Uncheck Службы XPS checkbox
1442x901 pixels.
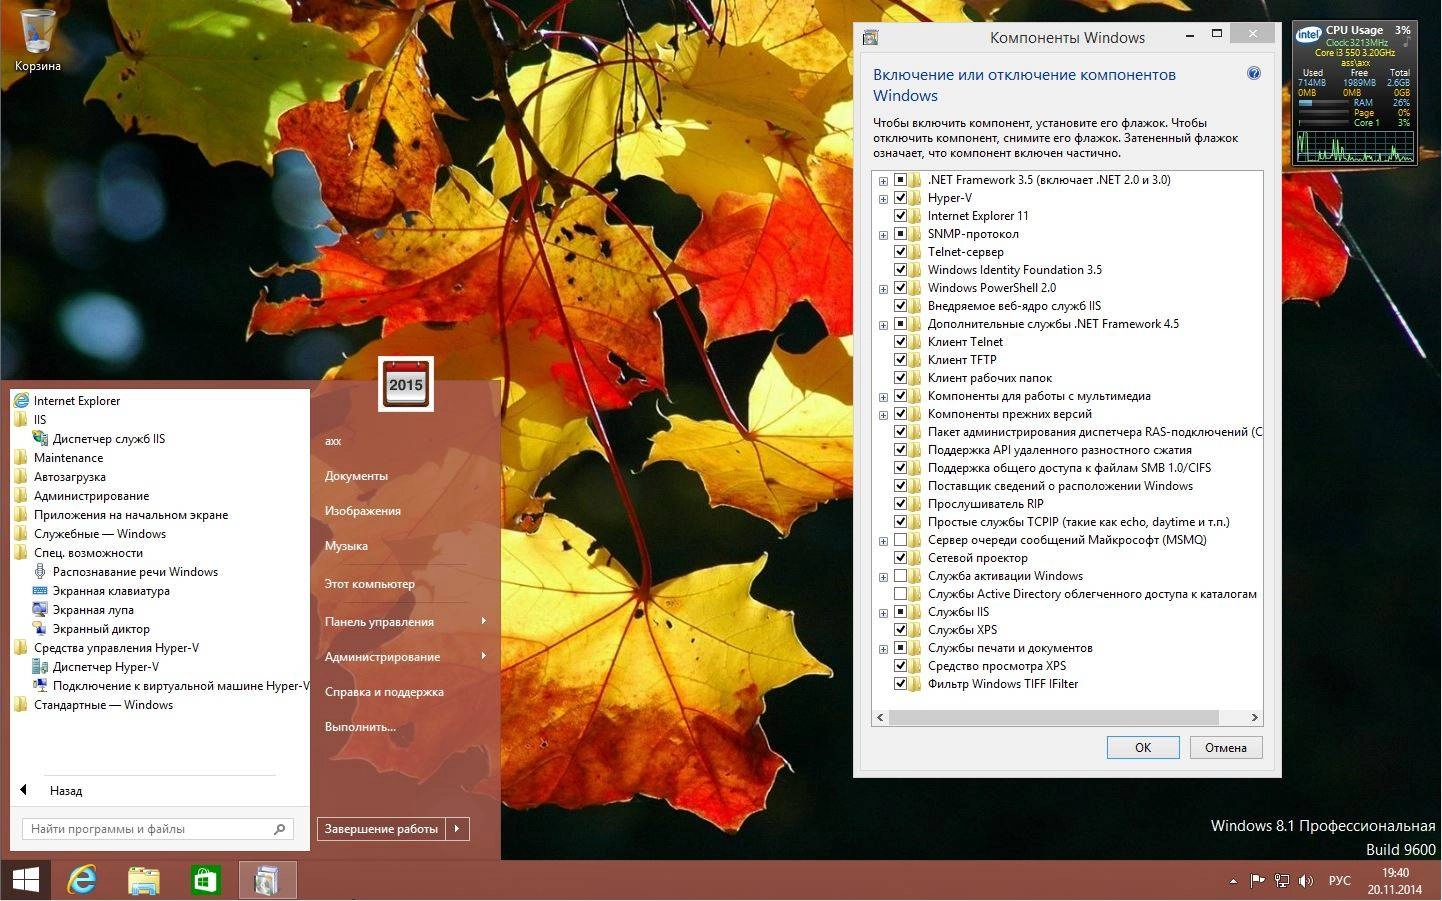pyautogui.click(x=900, y=630)
